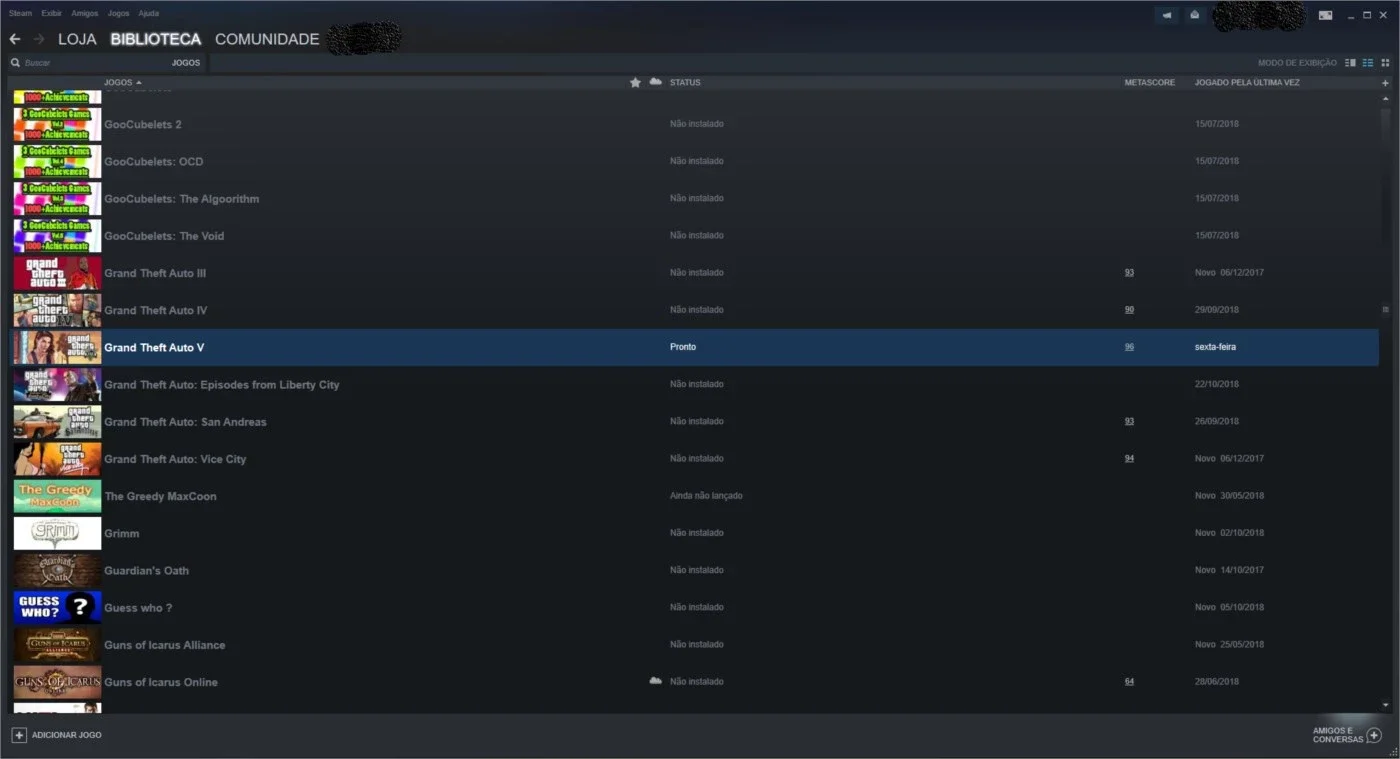
Task: Click the scrollbar up arrow
Action: [x=1385, y=98]
